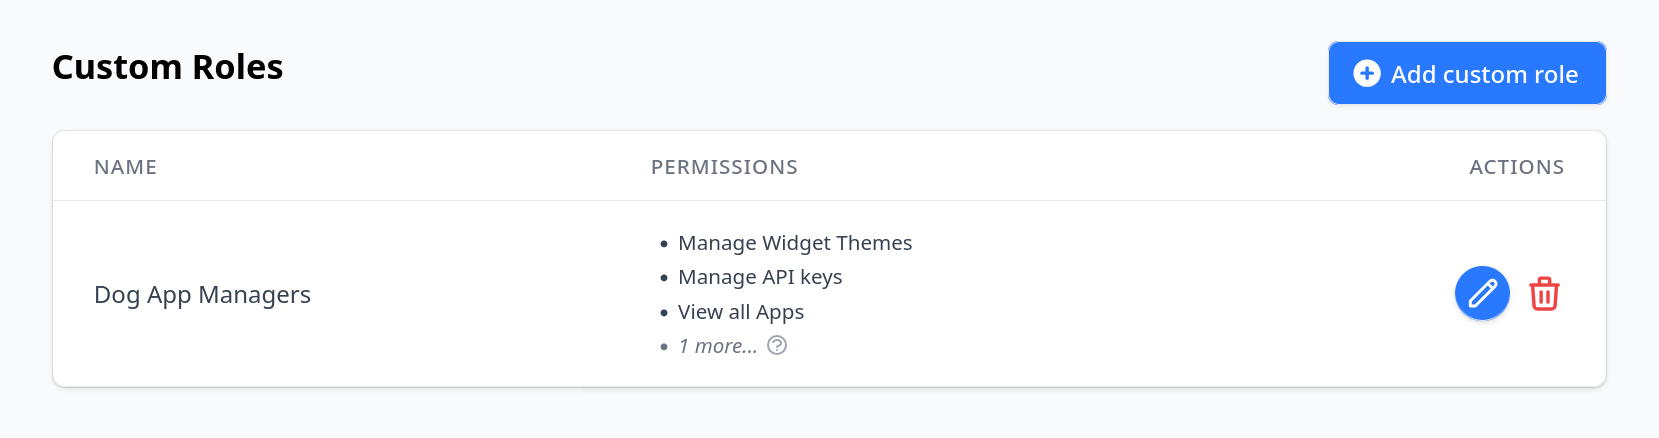Click the ACTIONS column header

coord(1516,167)
